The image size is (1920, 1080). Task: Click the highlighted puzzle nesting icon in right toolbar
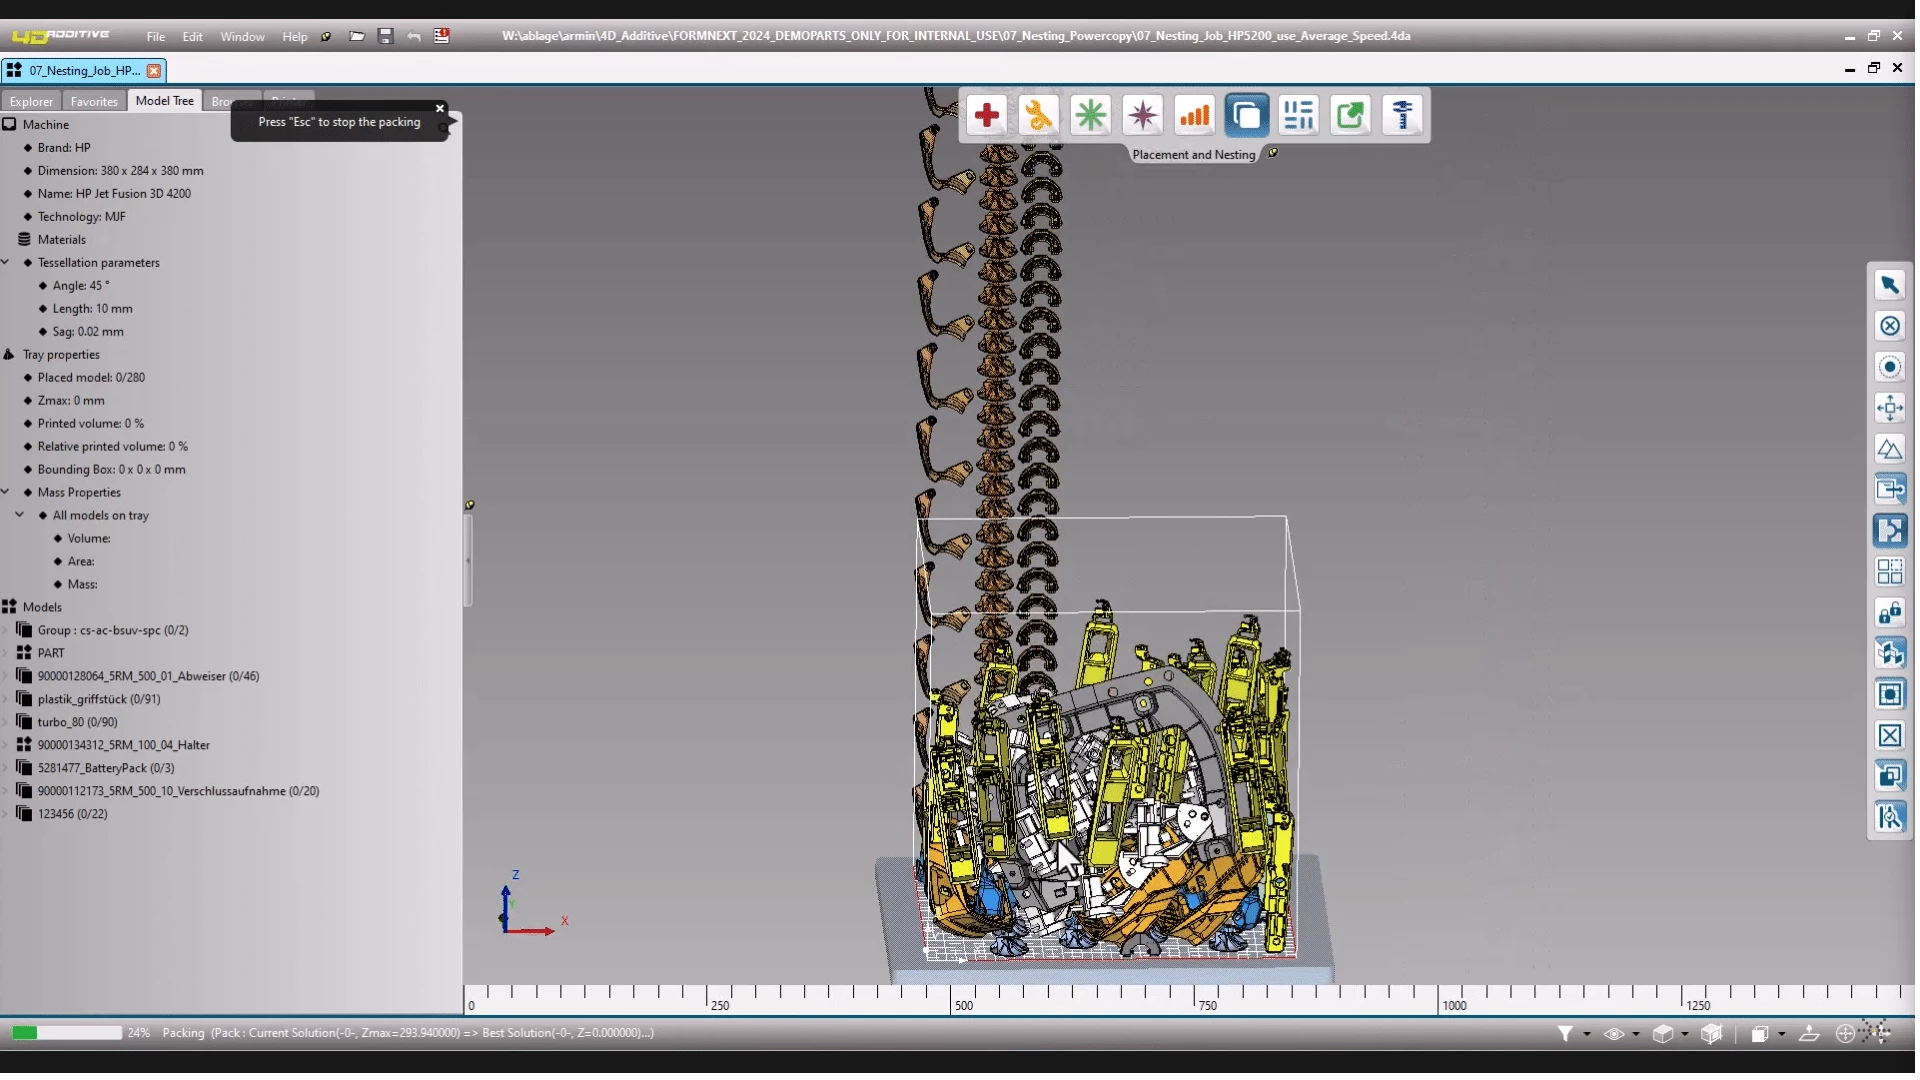(x=1889, y=531)
